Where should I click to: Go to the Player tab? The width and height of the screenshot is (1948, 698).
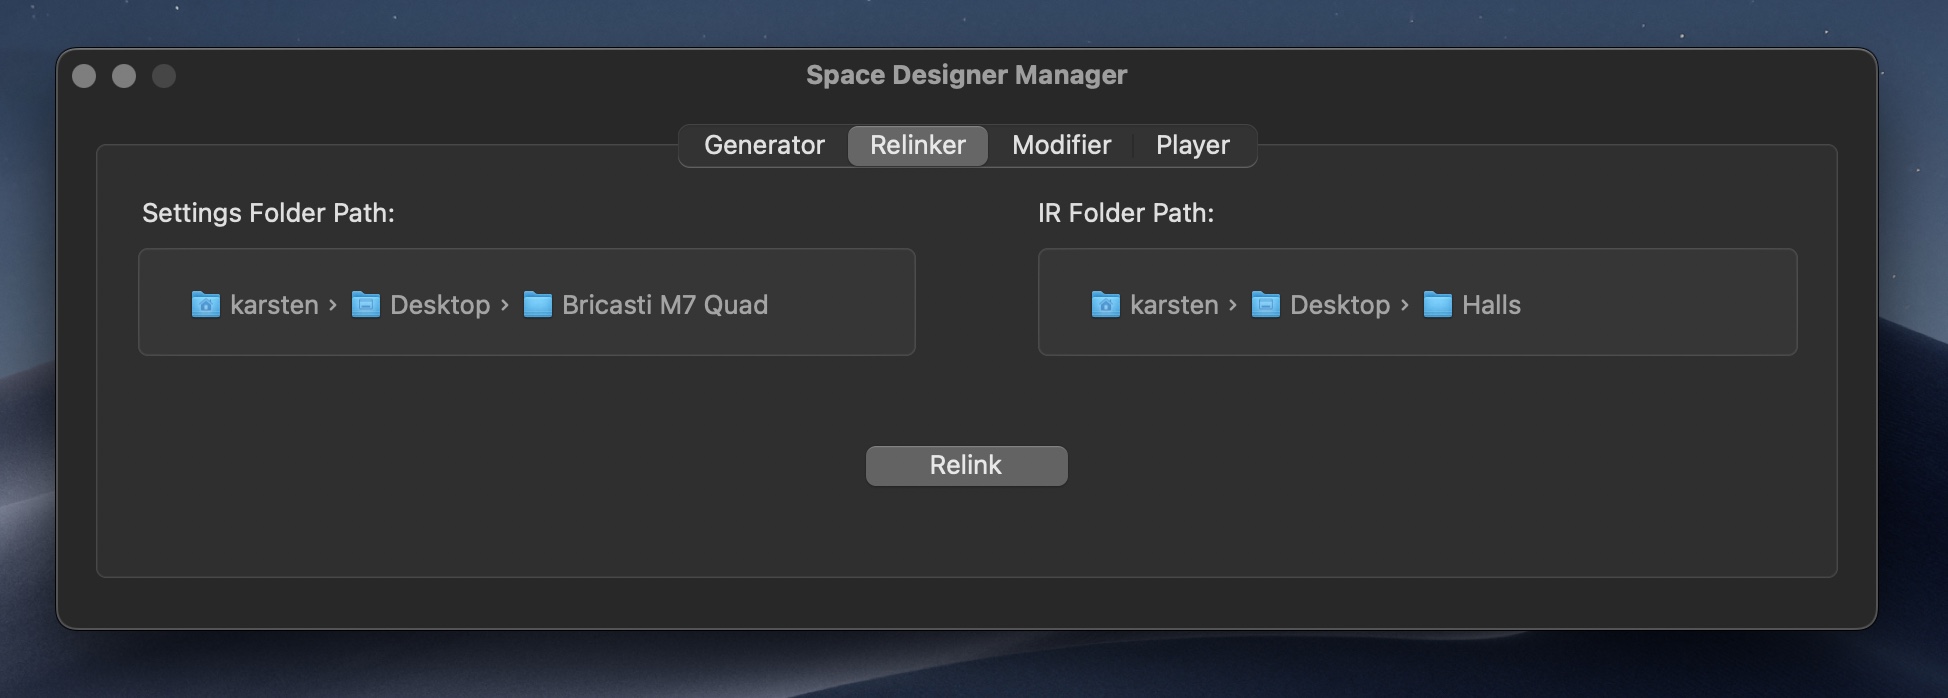[x=1193, y=145]
